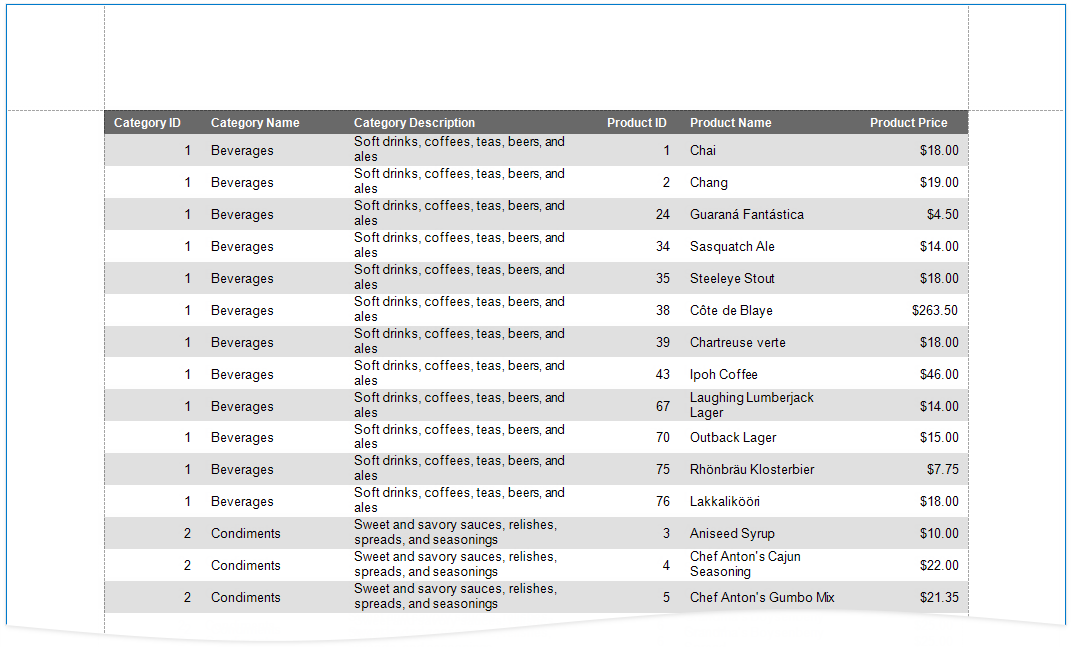Click the Category ID column header
The width and height of the screenshot is (1072, 649).
(147, 123)
